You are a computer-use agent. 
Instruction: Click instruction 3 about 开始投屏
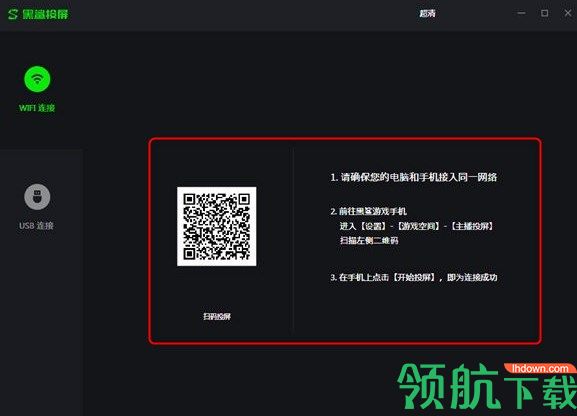pos(414,277)
